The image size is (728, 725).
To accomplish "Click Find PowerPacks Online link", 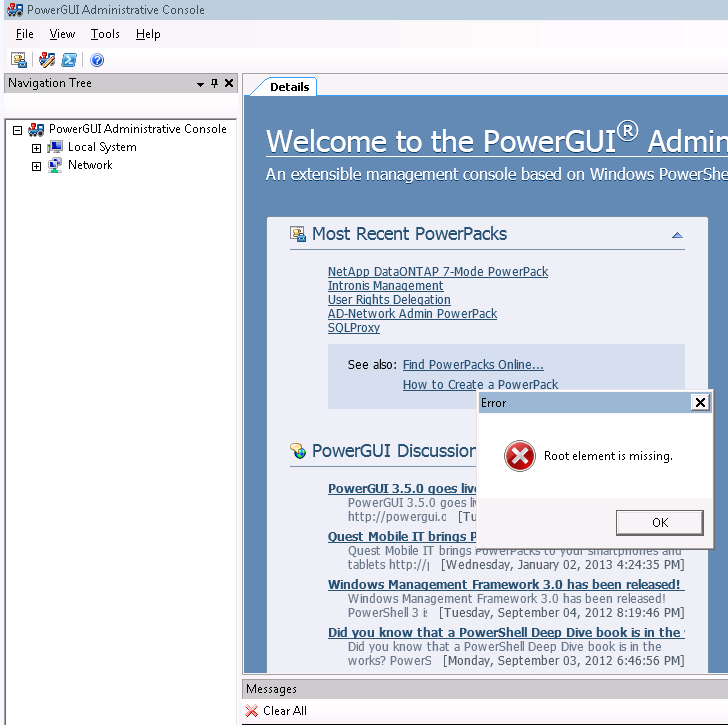I will click(473, 365).
